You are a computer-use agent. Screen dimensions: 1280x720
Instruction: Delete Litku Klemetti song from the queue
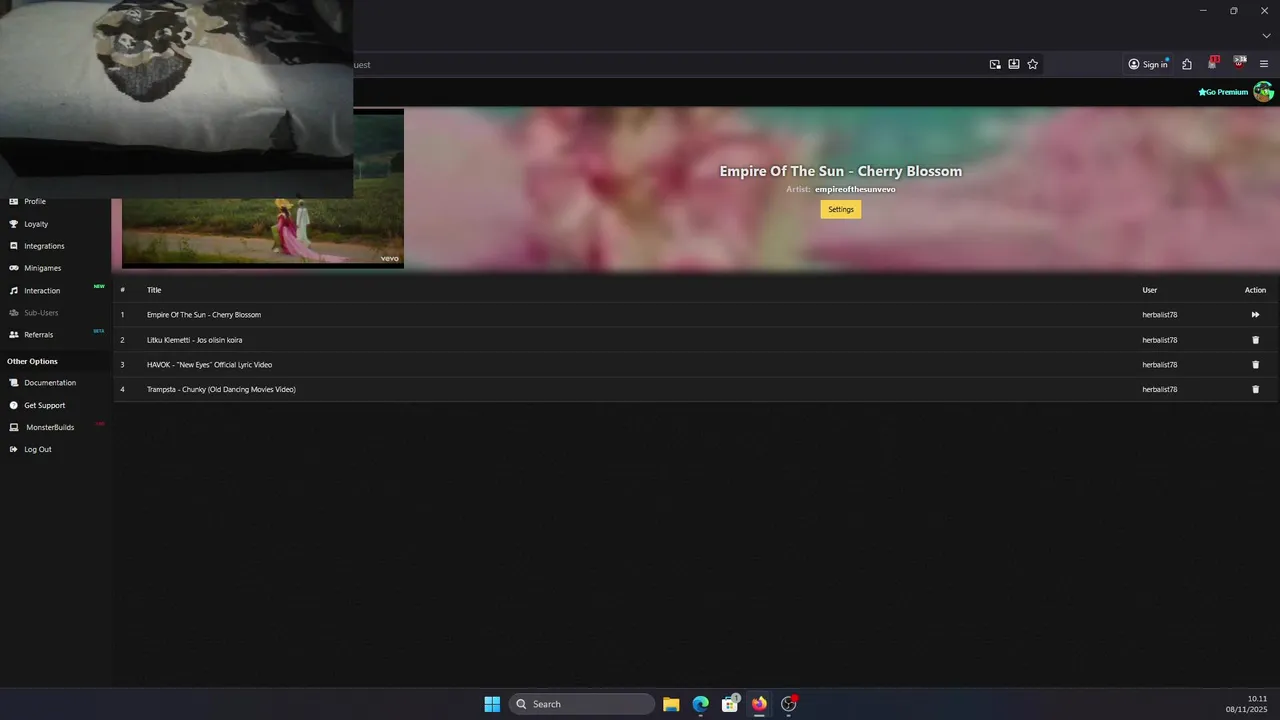(x=1256, y=340)
